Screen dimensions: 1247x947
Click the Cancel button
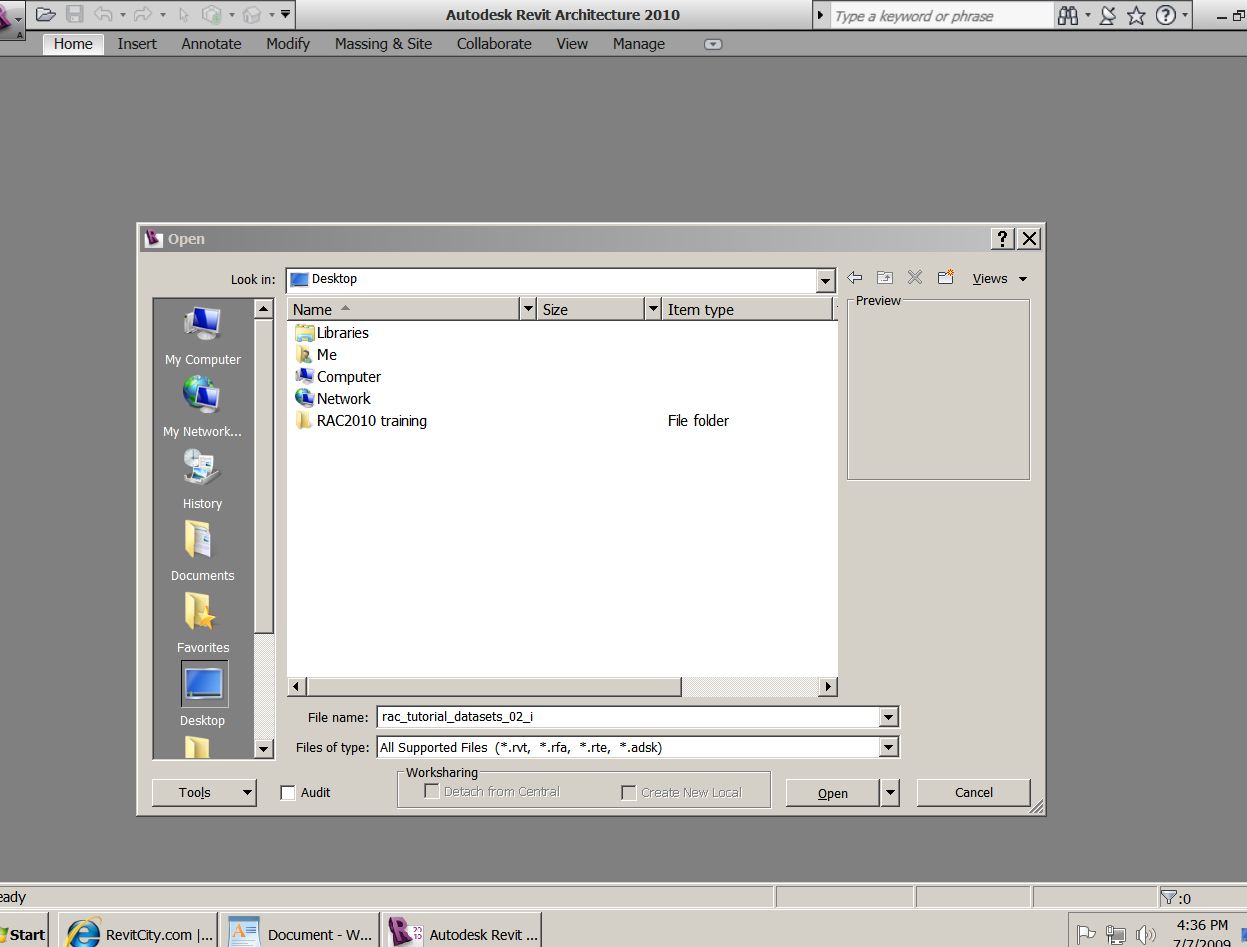[974, 792]
